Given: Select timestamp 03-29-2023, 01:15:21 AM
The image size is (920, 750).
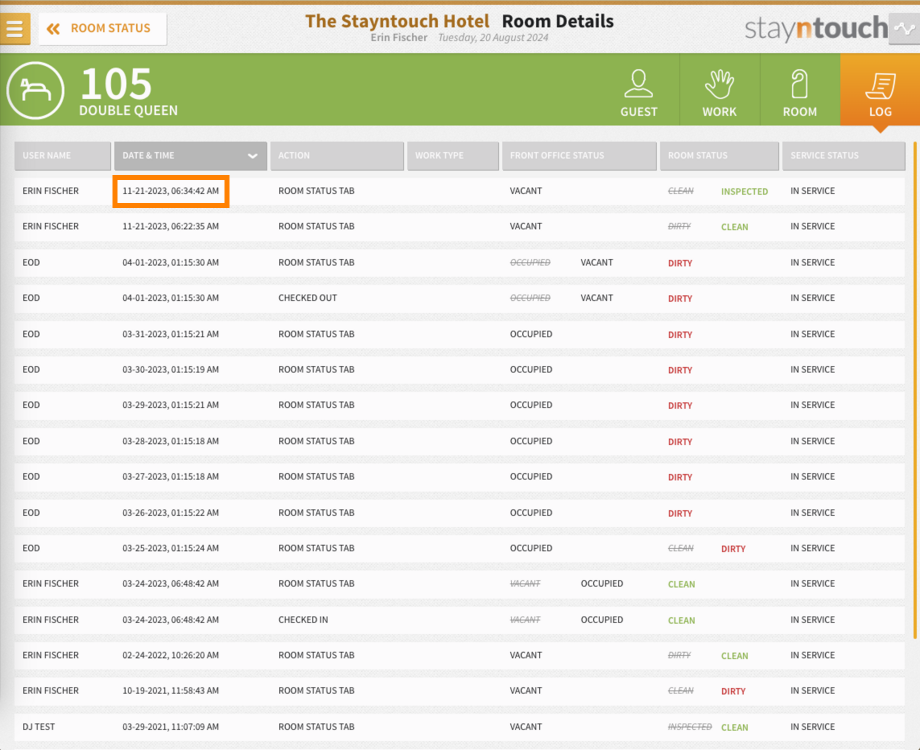Looking at the screenshot, I should (x=171, y=405).
